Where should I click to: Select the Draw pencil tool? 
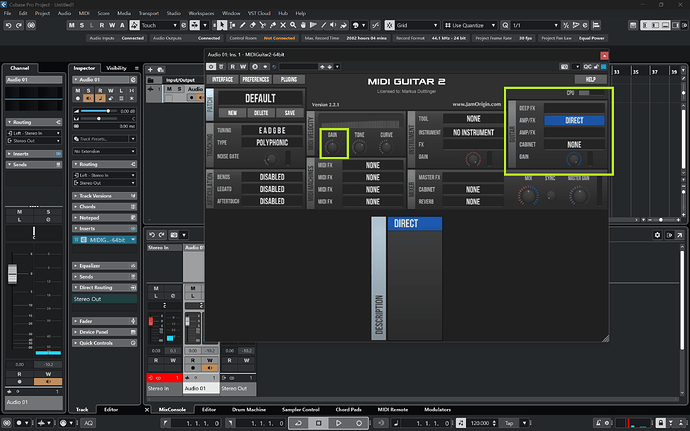[242, 26]
